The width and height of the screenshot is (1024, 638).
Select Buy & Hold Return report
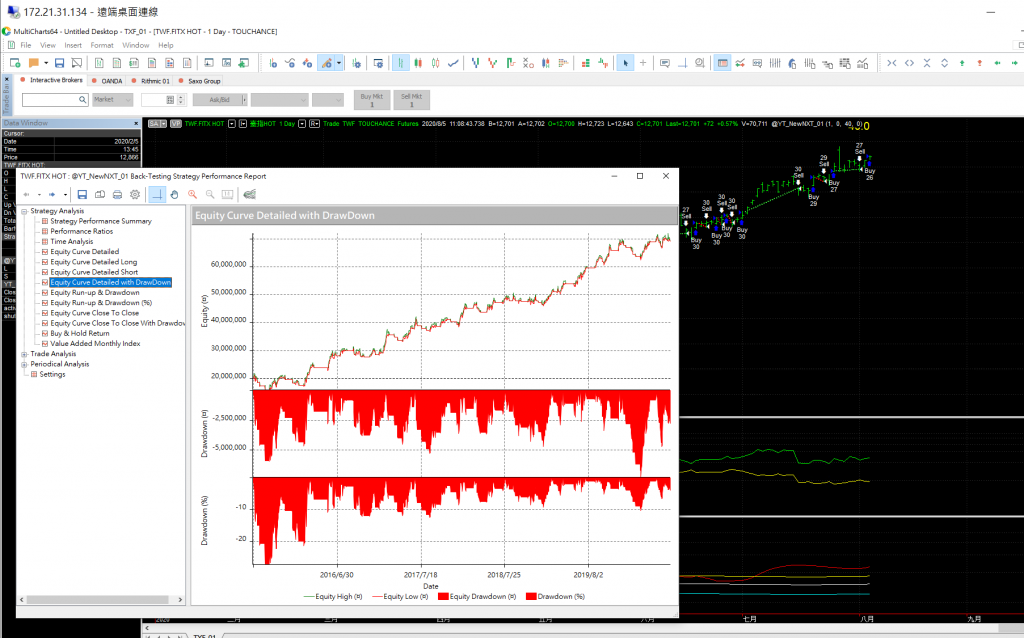pyautogui.click(x=79, y=333)
